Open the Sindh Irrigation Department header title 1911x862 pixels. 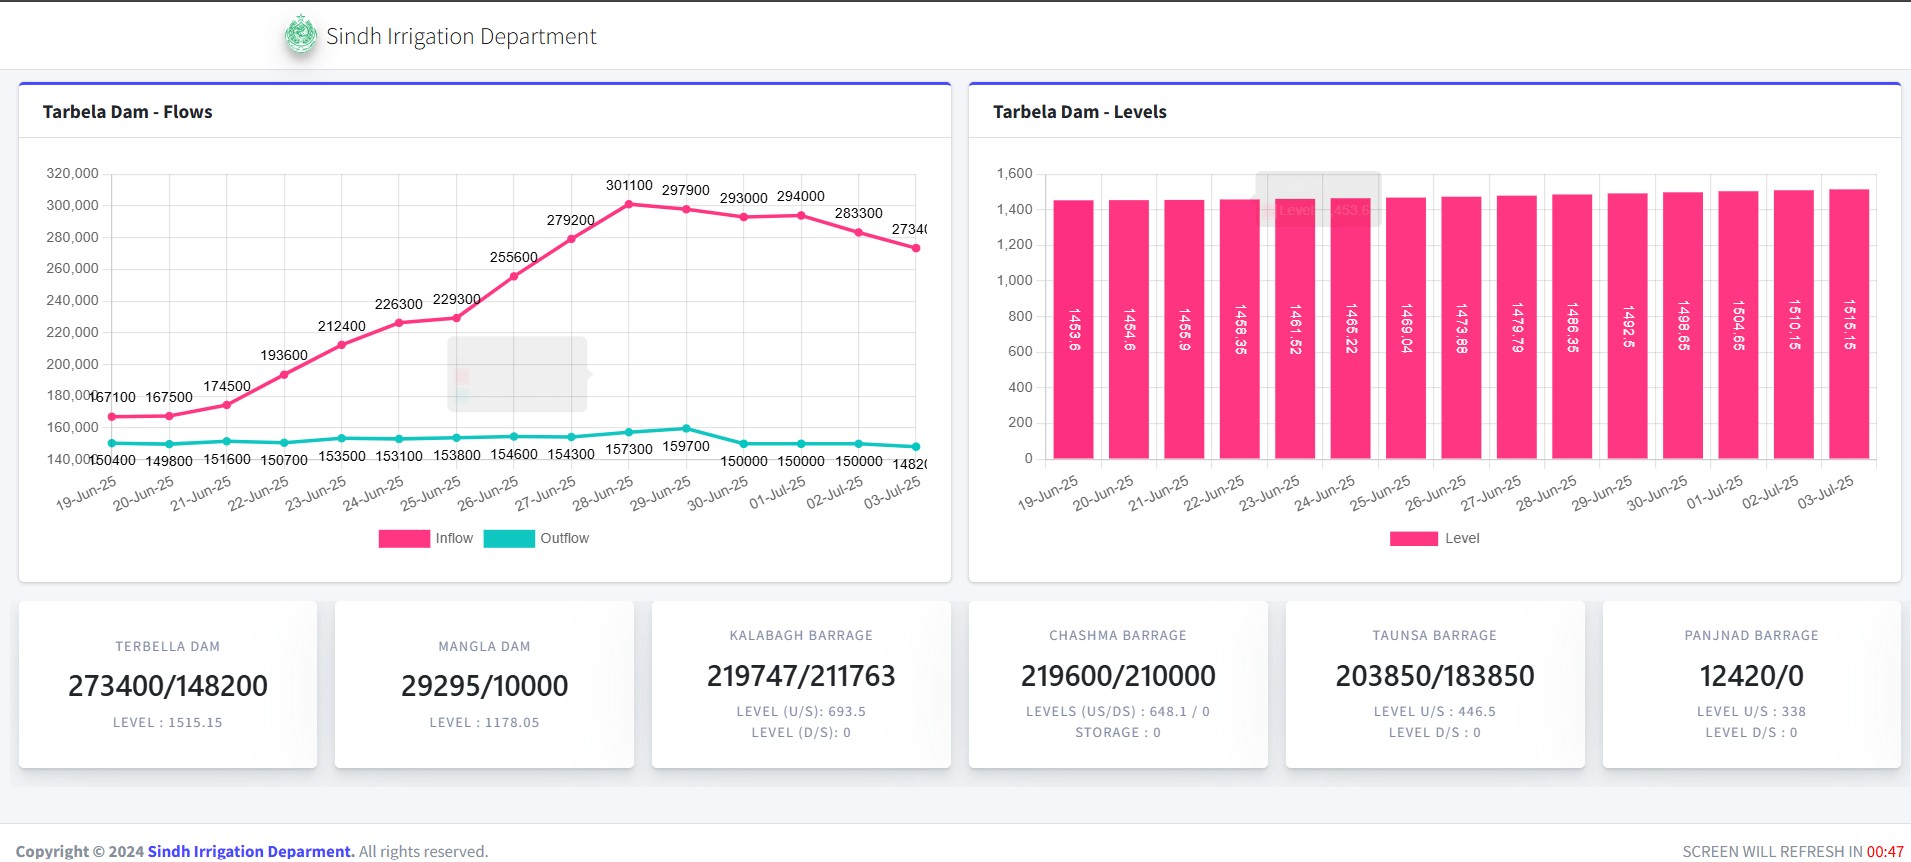tap(461, 37)
